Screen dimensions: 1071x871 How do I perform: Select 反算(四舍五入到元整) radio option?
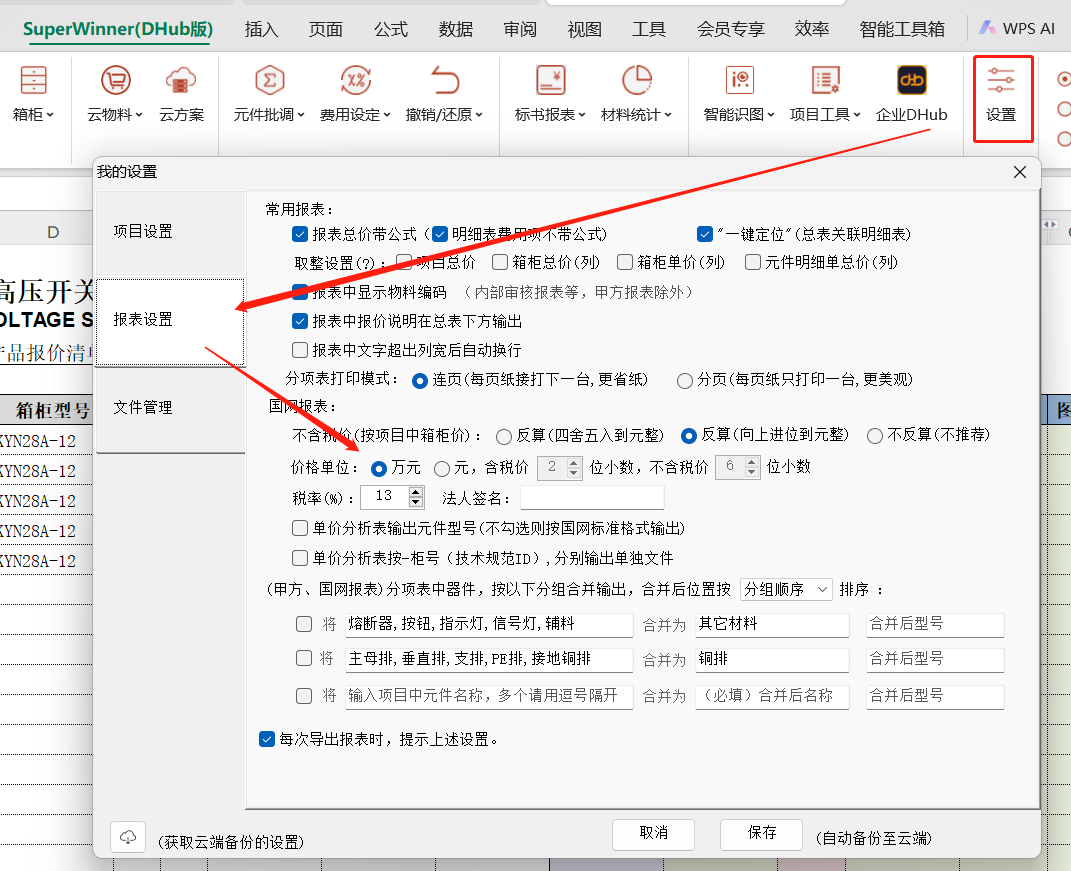(504, 436)
